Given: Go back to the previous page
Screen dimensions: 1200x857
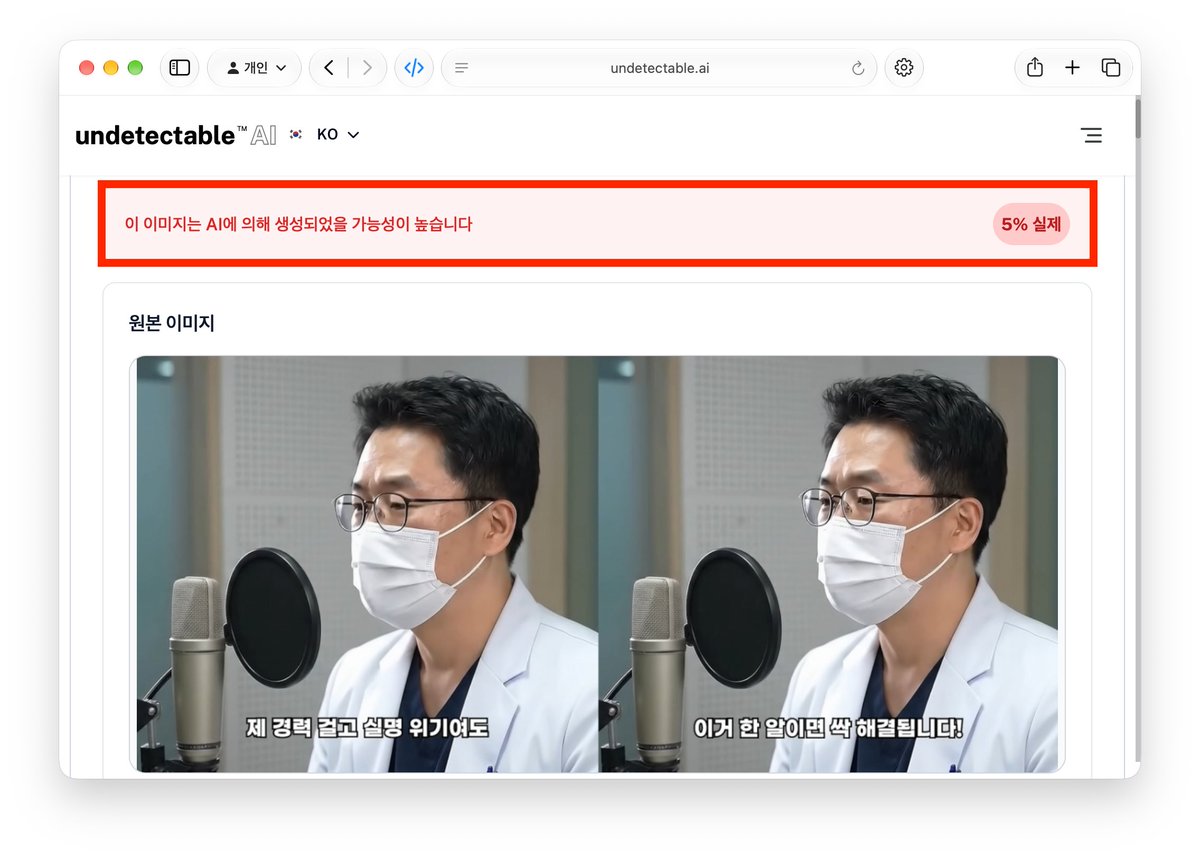Looking at the screenshot, I should 329,68.
